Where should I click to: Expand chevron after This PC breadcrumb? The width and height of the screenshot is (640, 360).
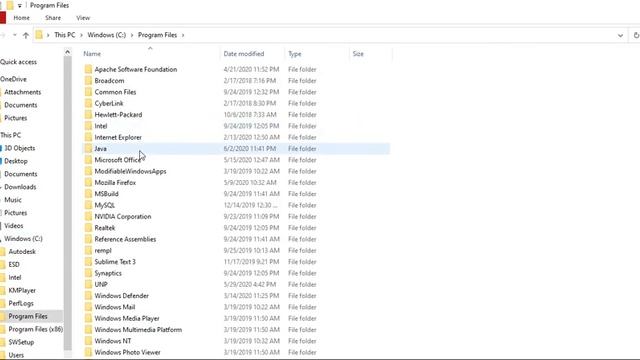[x=81, y=35]
